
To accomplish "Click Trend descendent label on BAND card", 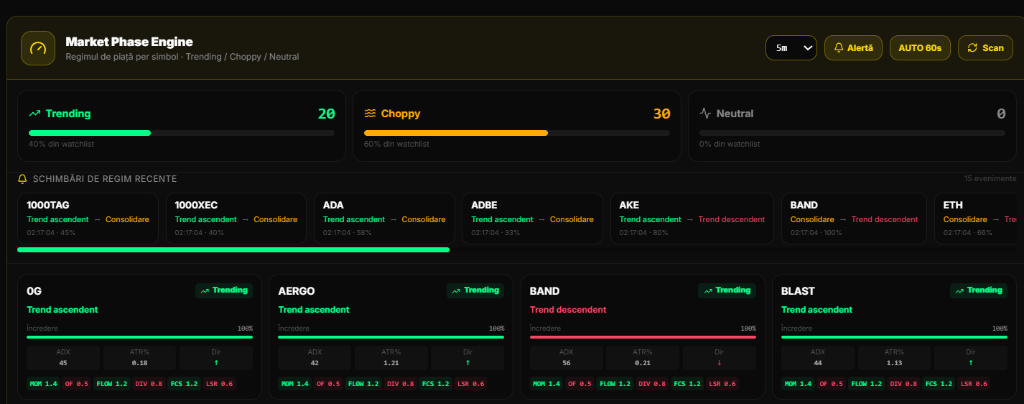I will point(568,309).
